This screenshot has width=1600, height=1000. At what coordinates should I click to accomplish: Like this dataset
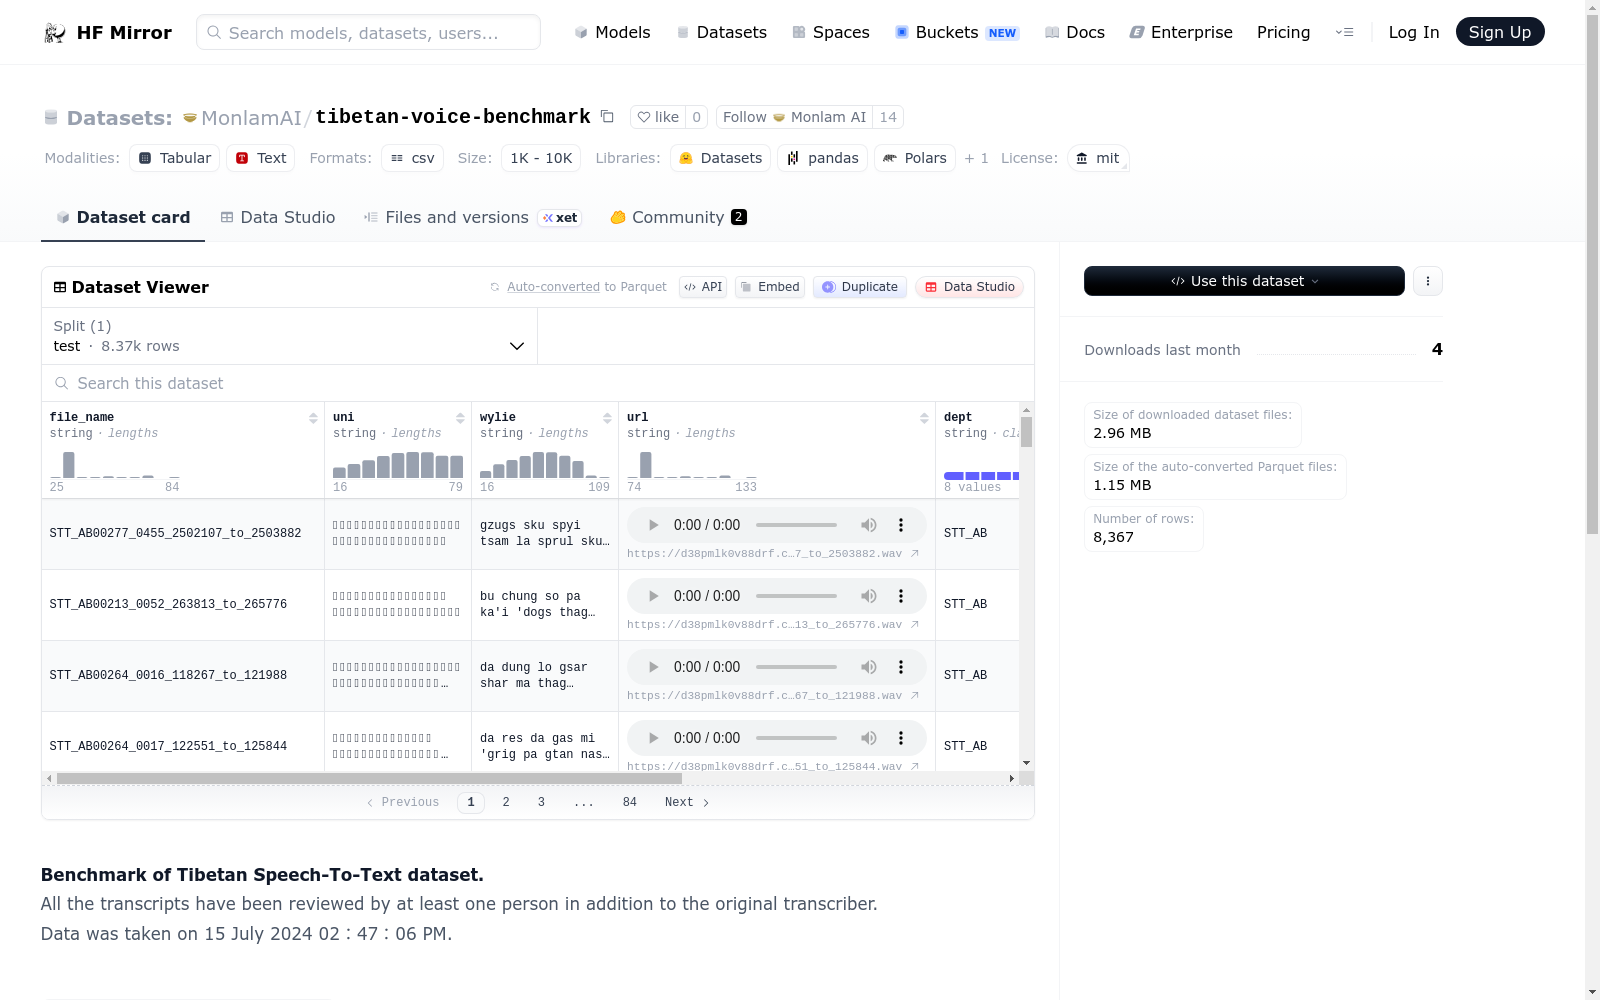tap(658, 117)
